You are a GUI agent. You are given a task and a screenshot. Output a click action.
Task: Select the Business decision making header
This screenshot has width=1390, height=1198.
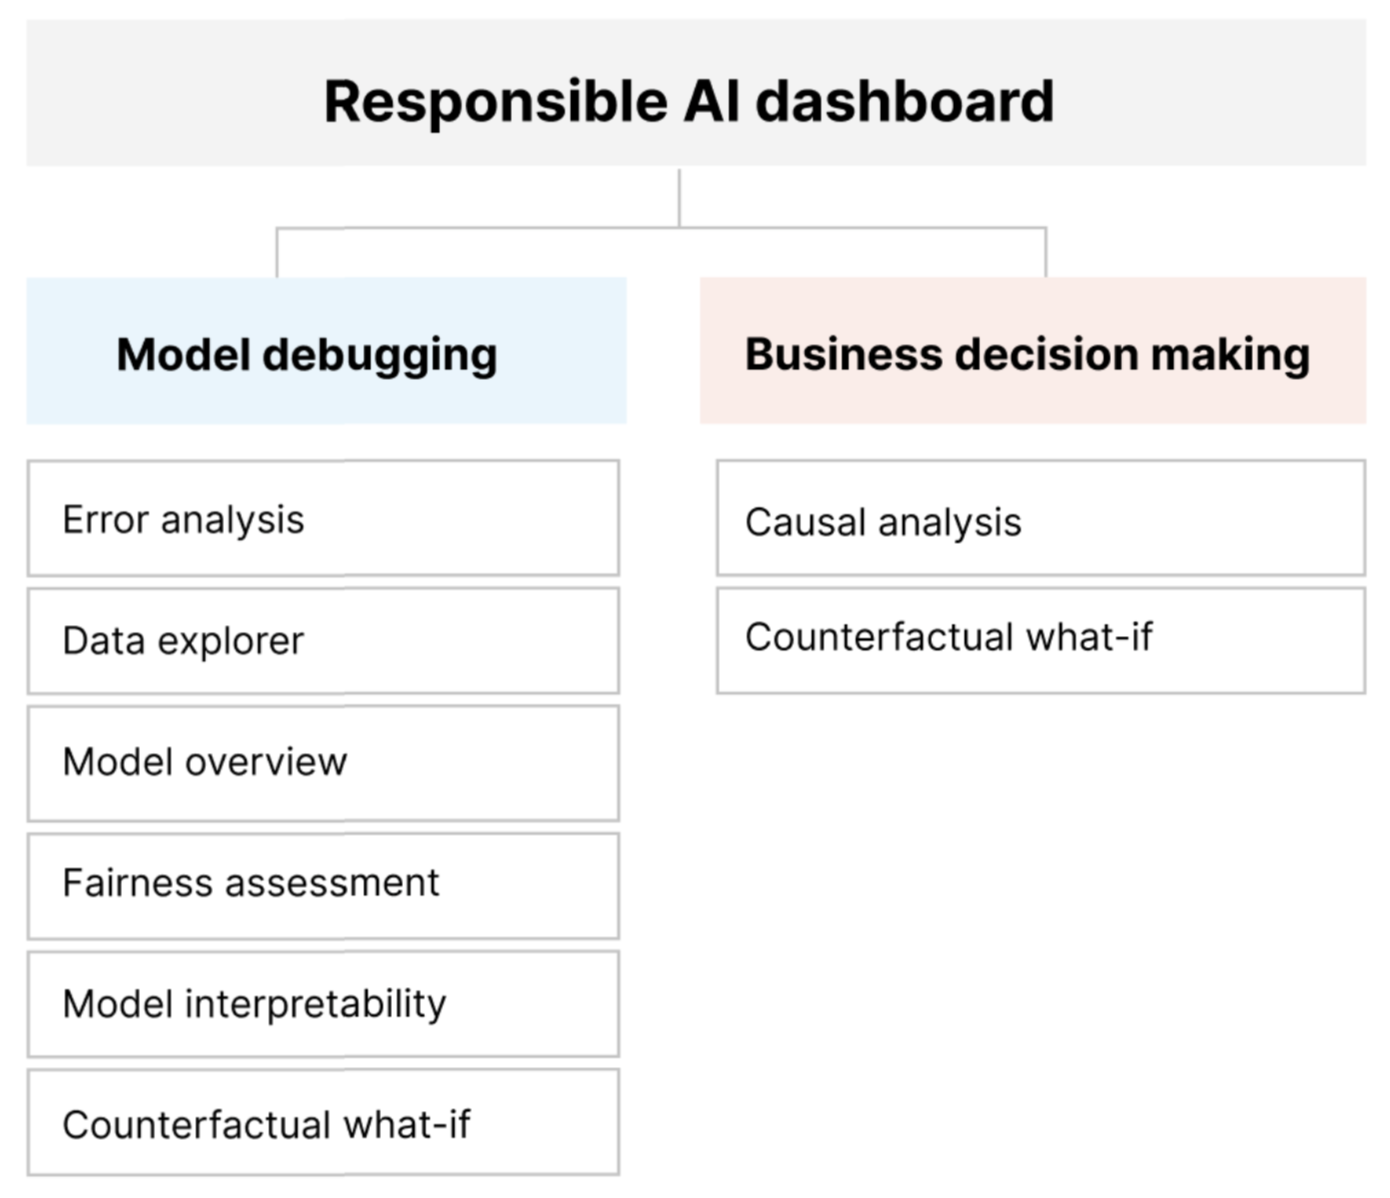[x=1032, y=352]
